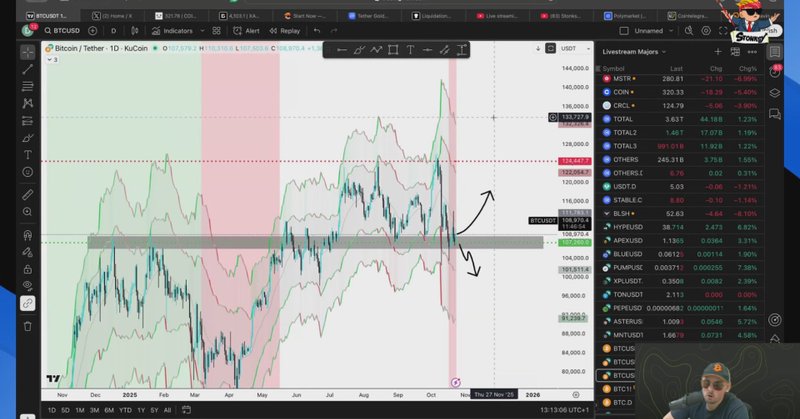Sort watchlist by Chg% column header
The height and width of the screenshot is (419, 800).
[747, 68]
